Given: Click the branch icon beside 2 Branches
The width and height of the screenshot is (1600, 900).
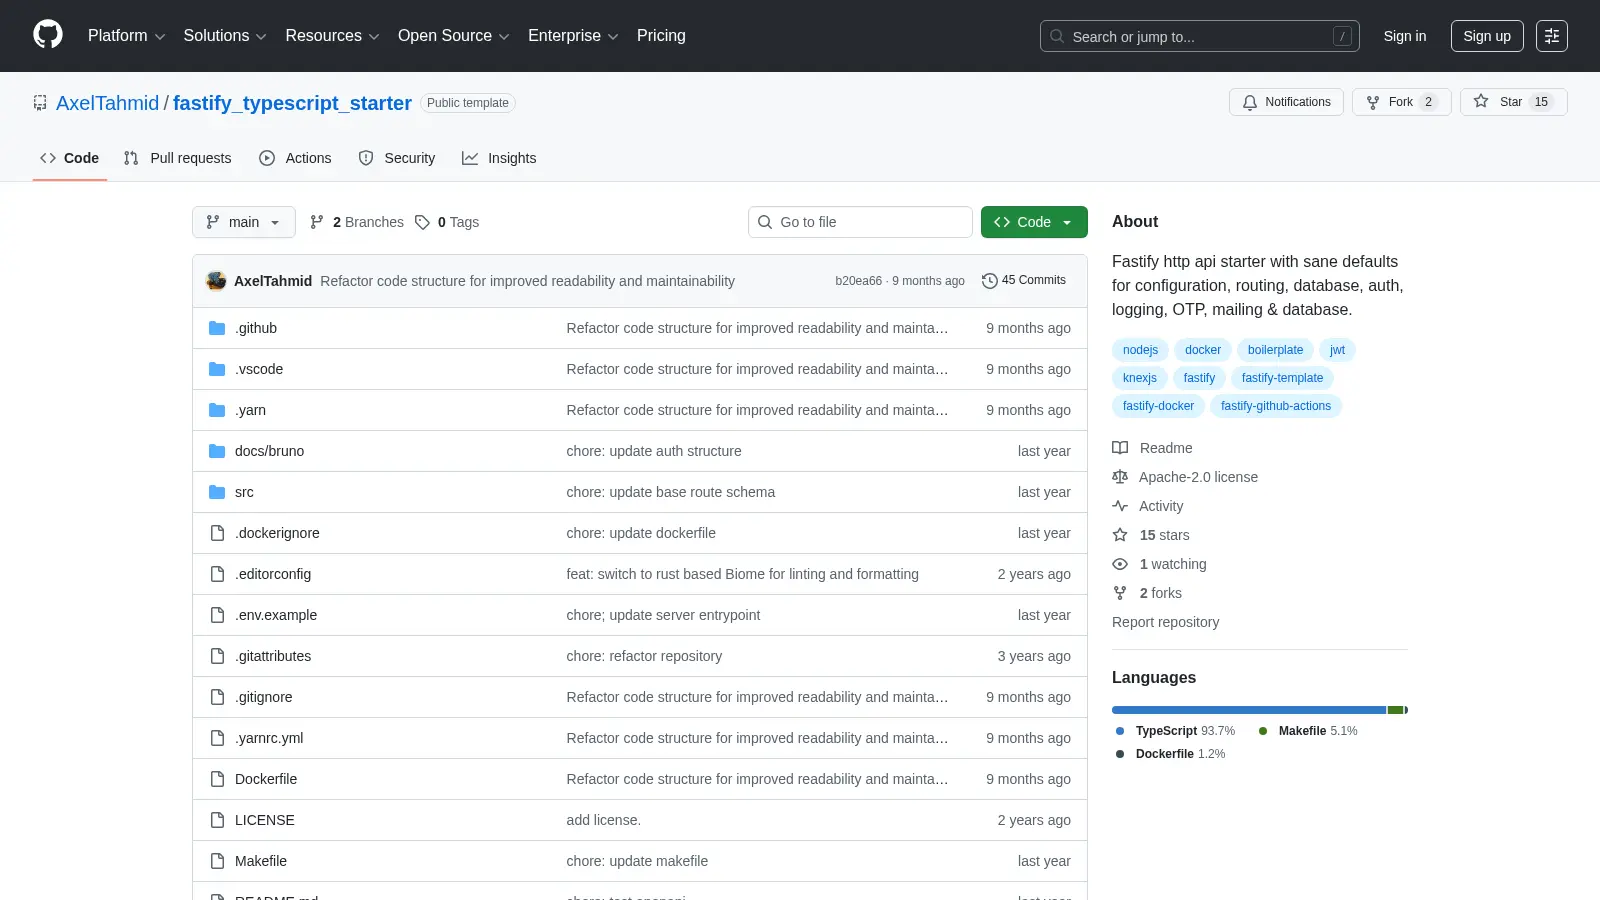Looking at the screenshot, I should pyautogui.click(x=317, y=222).
